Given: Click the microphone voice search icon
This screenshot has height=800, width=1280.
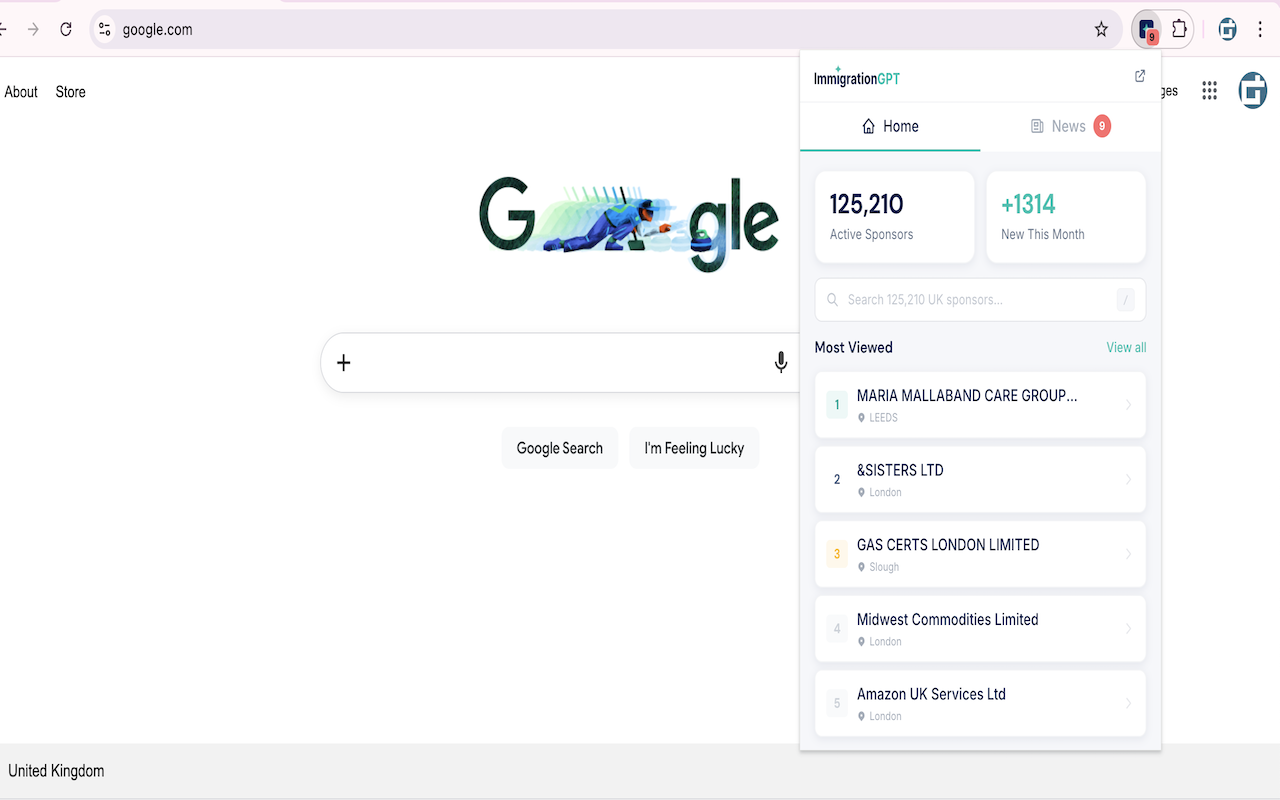Looking at the screenshot, I should (x=781, y=362).
